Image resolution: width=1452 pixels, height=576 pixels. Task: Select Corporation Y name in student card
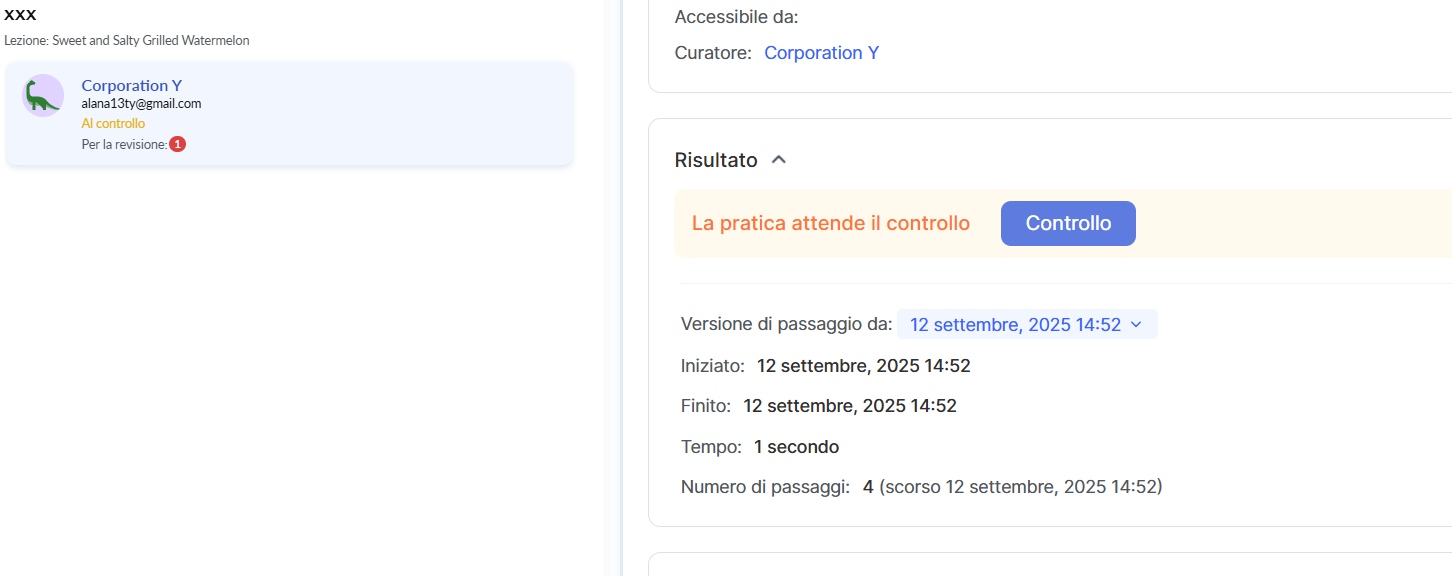tap(131, 86)
